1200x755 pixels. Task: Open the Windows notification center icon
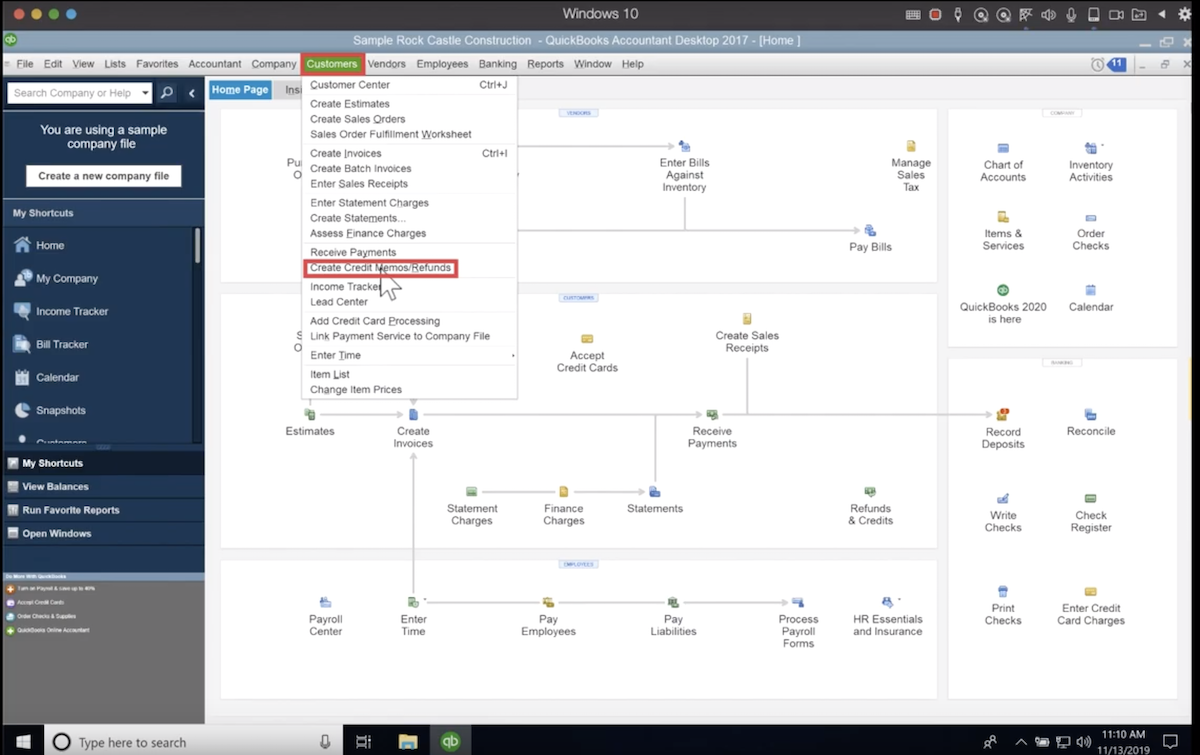coord(1171,742)
